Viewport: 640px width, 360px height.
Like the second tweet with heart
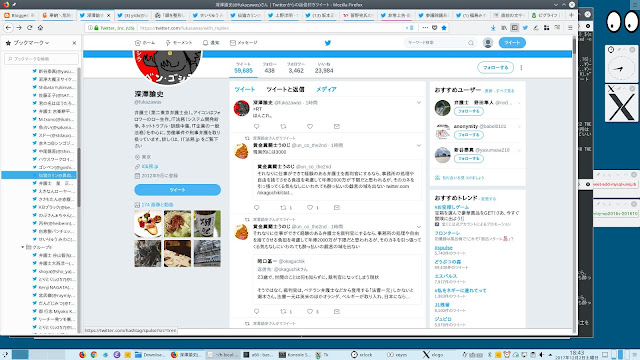[310, 208]
